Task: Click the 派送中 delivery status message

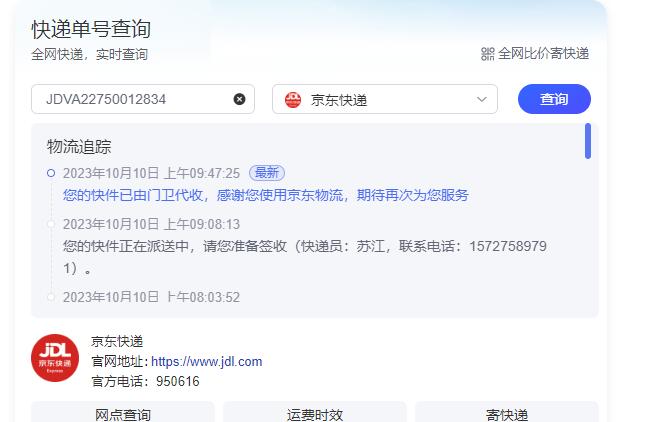Action: [x=304, y=257]
